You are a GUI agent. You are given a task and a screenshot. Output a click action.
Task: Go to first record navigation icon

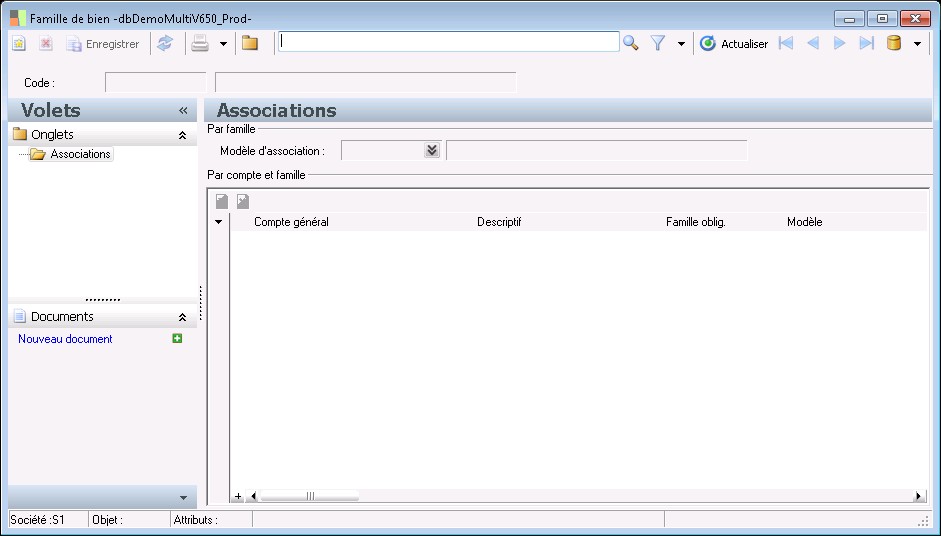click(x=786, y=43)
